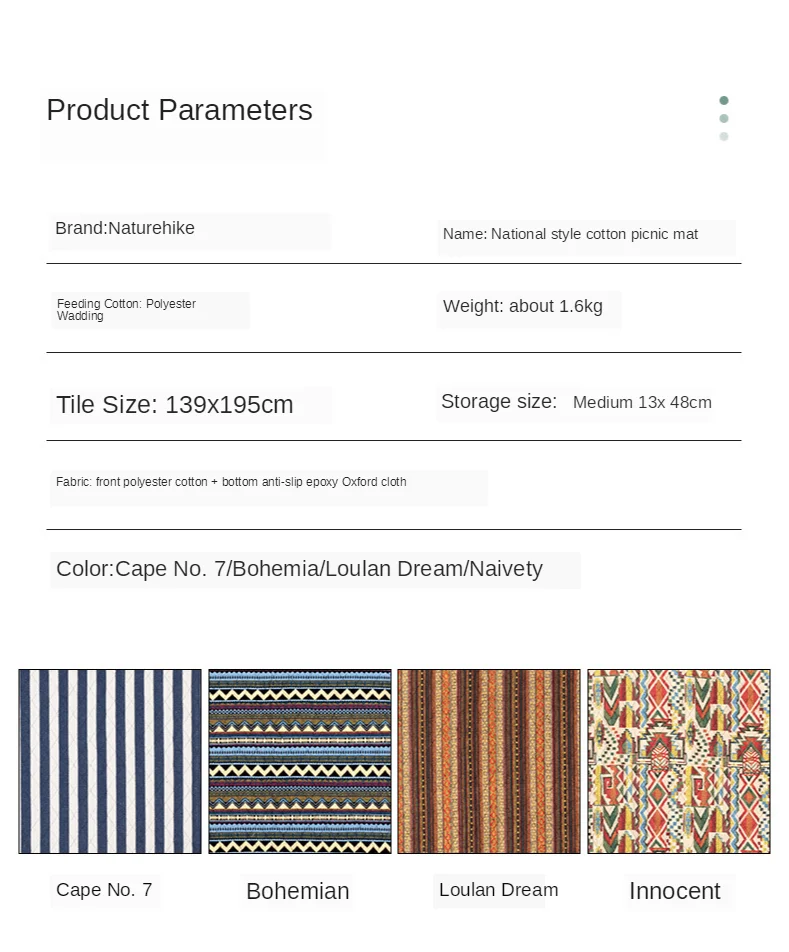Viewport: 789px width, 952px height.
Task: Click the Innocent label
Action: tap(675, 891)
